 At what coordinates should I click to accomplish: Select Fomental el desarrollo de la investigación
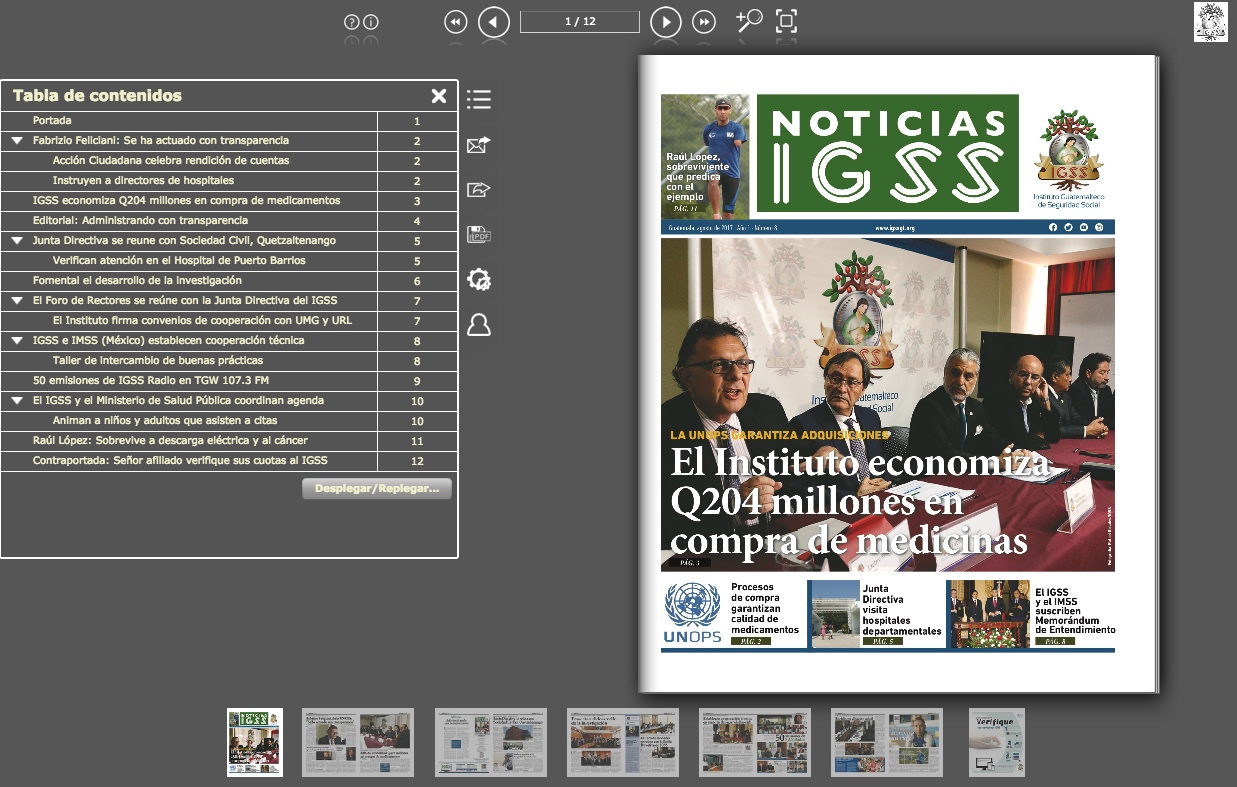point(137,281)
